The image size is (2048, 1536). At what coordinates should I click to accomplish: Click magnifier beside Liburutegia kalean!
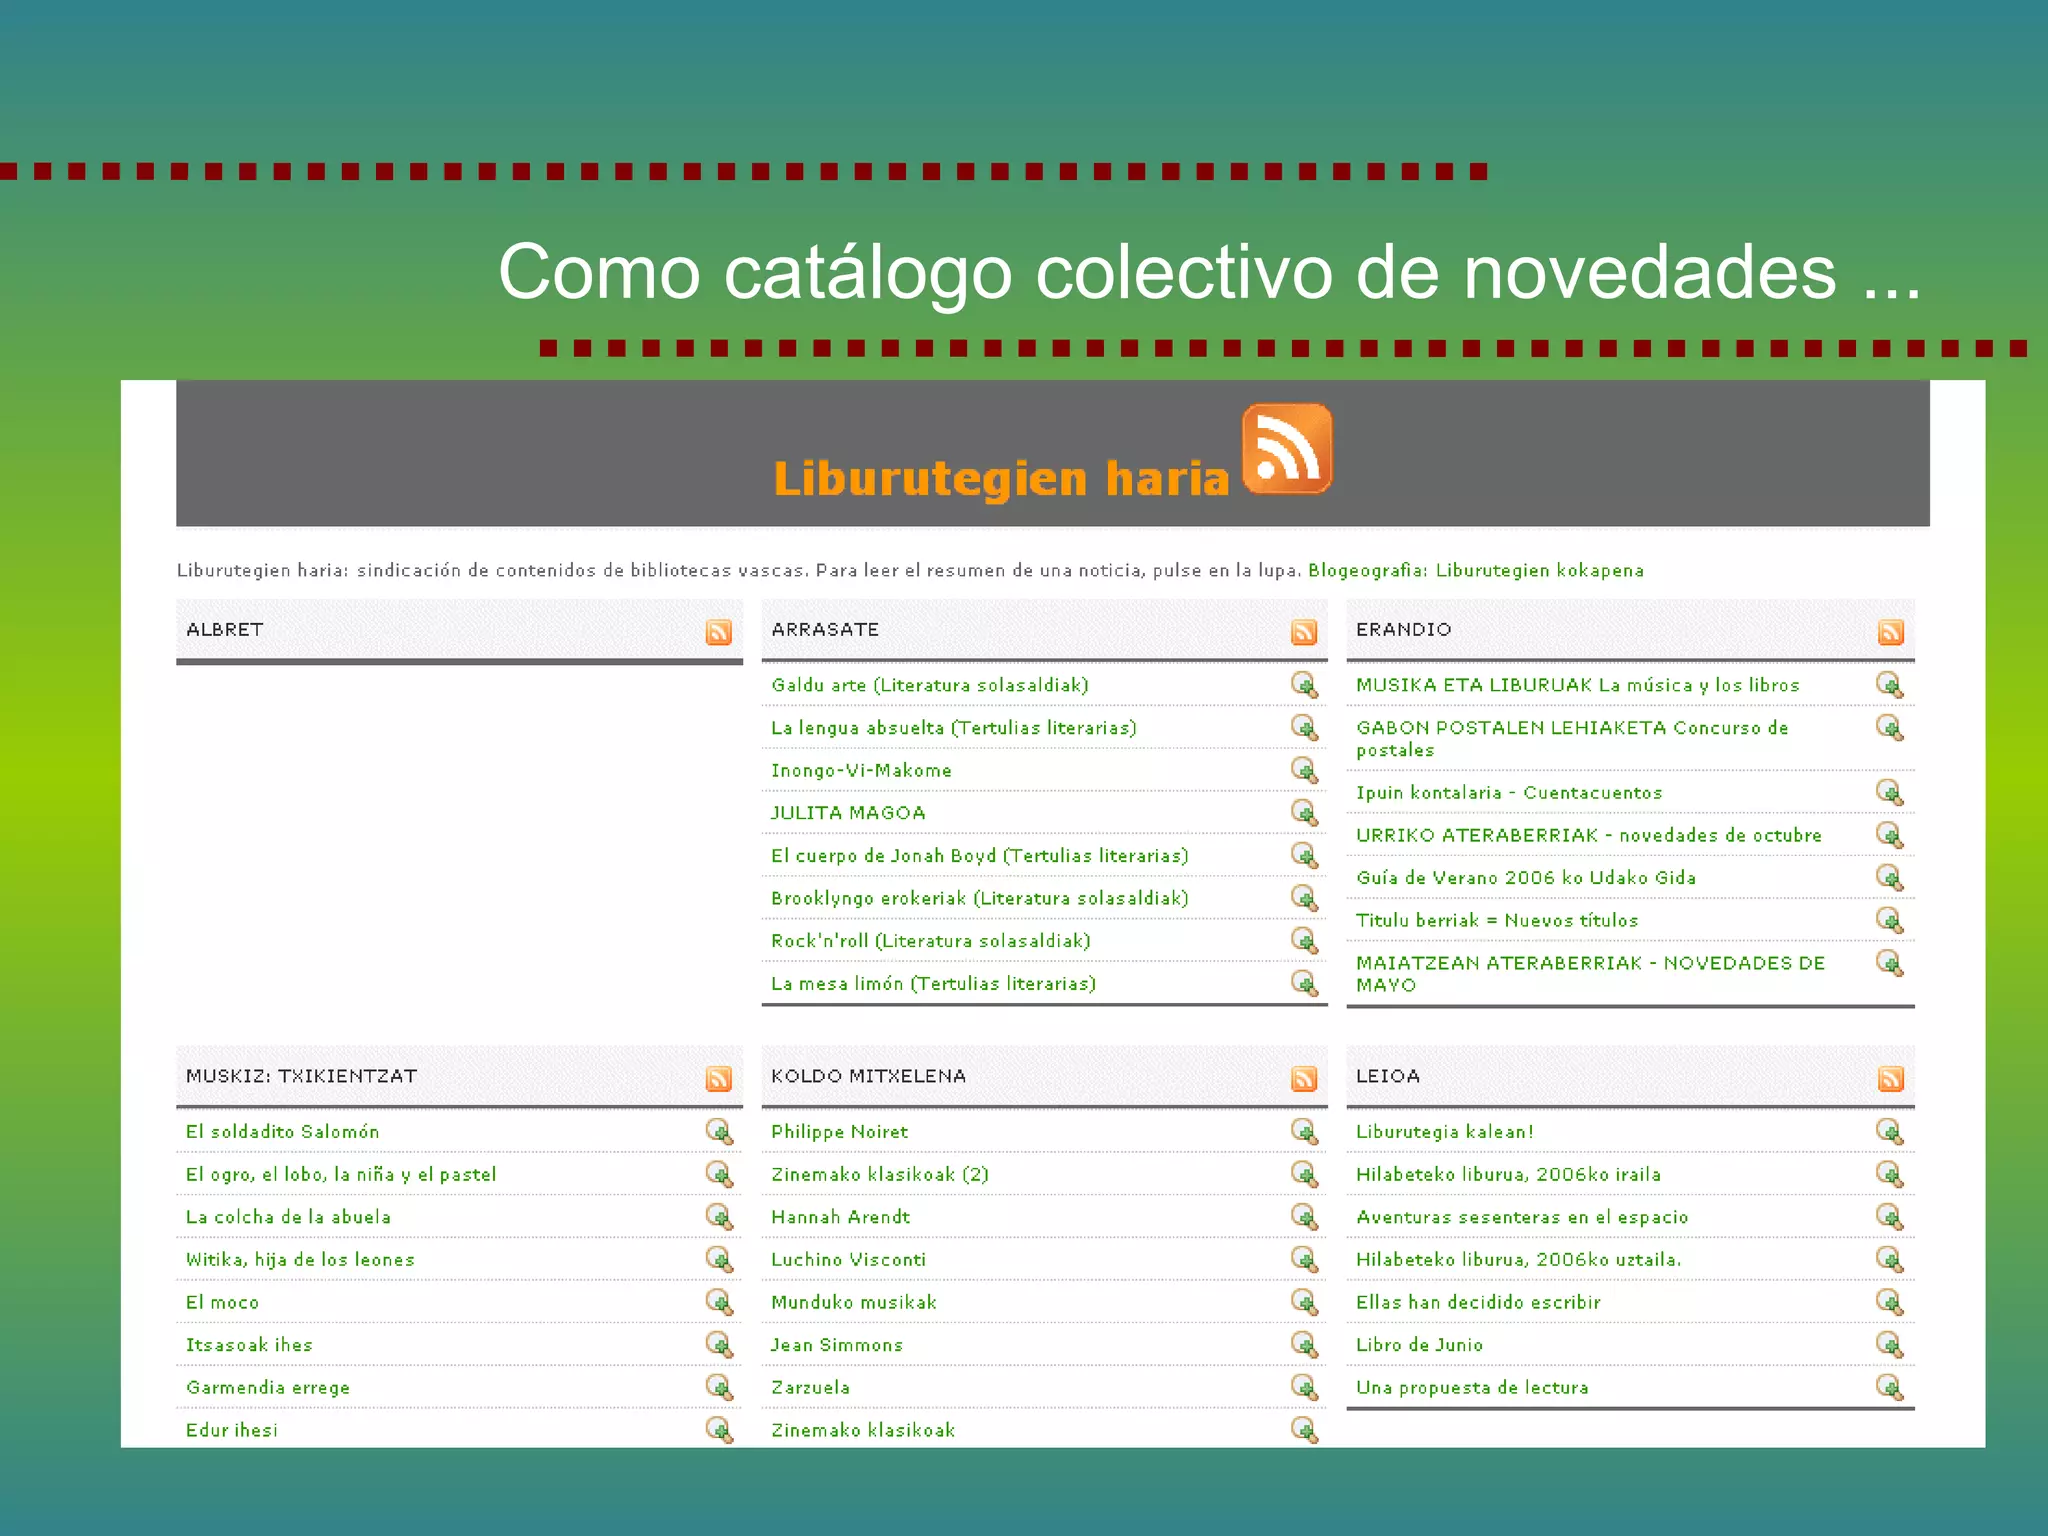[x=1889, y=1131]
